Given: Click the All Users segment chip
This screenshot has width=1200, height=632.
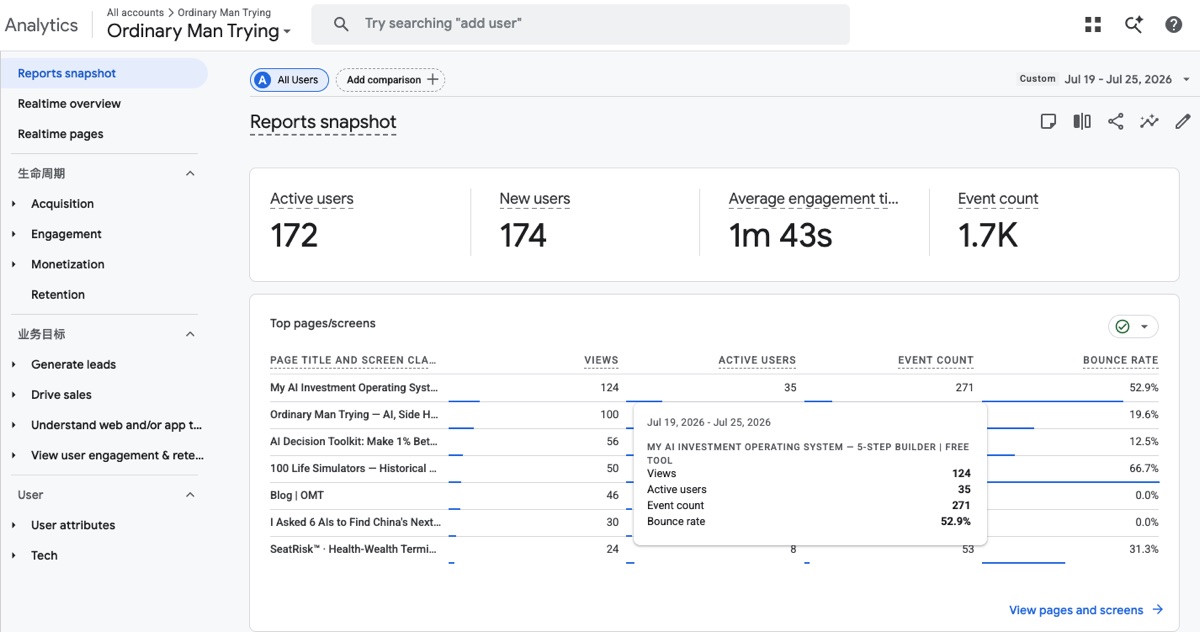Looking at the screenshot, I should [289, 80].
